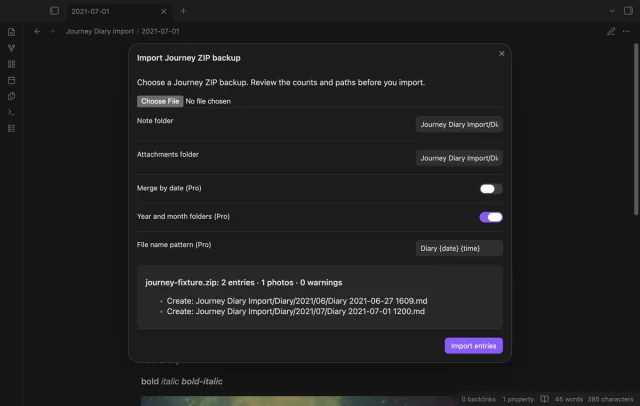This screenshot has width=640, height=406.
Task: Click the Diary 2021-06-27 1609.md create line
Action: coord(297,301)
